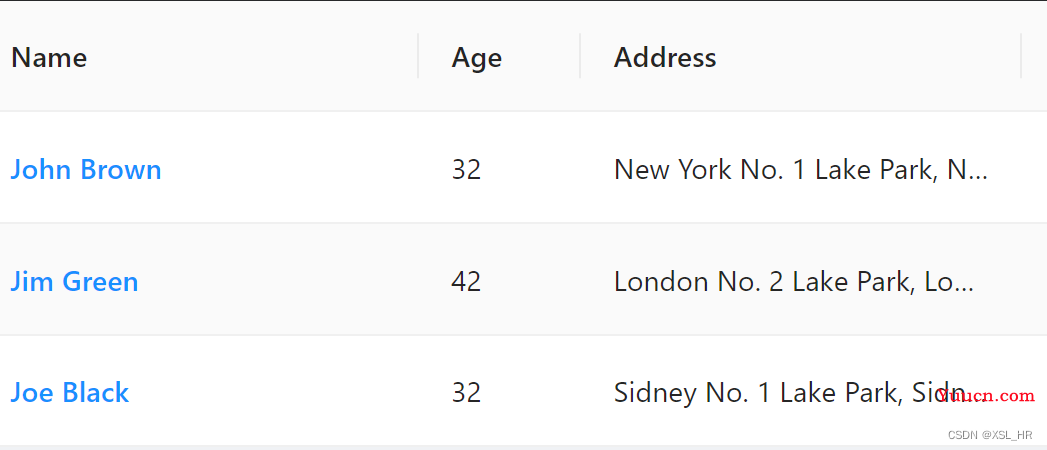
Task: Click the divider right of Address header
Action: pos(1021,56)
